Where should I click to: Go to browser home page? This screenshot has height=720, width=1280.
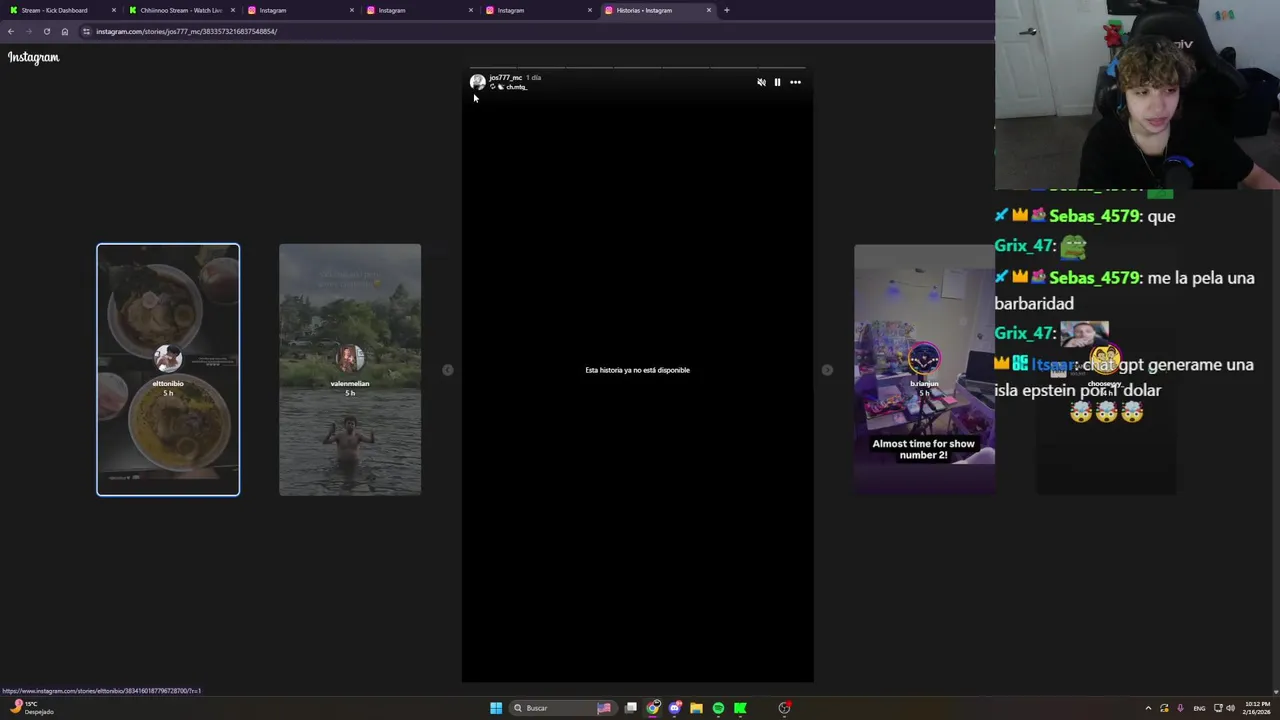click(x=65, y=31)
